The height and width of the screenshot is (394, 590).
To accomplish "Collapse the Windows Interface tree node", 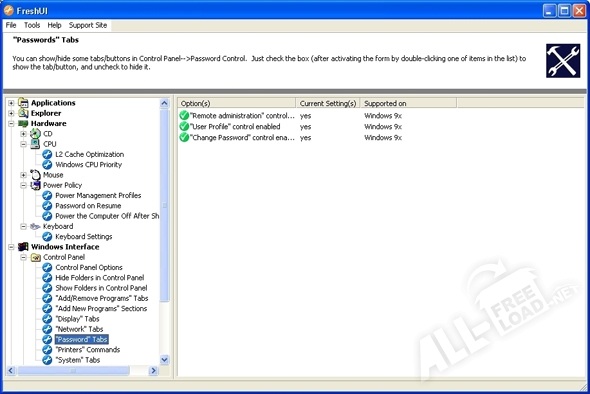I will tap(11, 247).
